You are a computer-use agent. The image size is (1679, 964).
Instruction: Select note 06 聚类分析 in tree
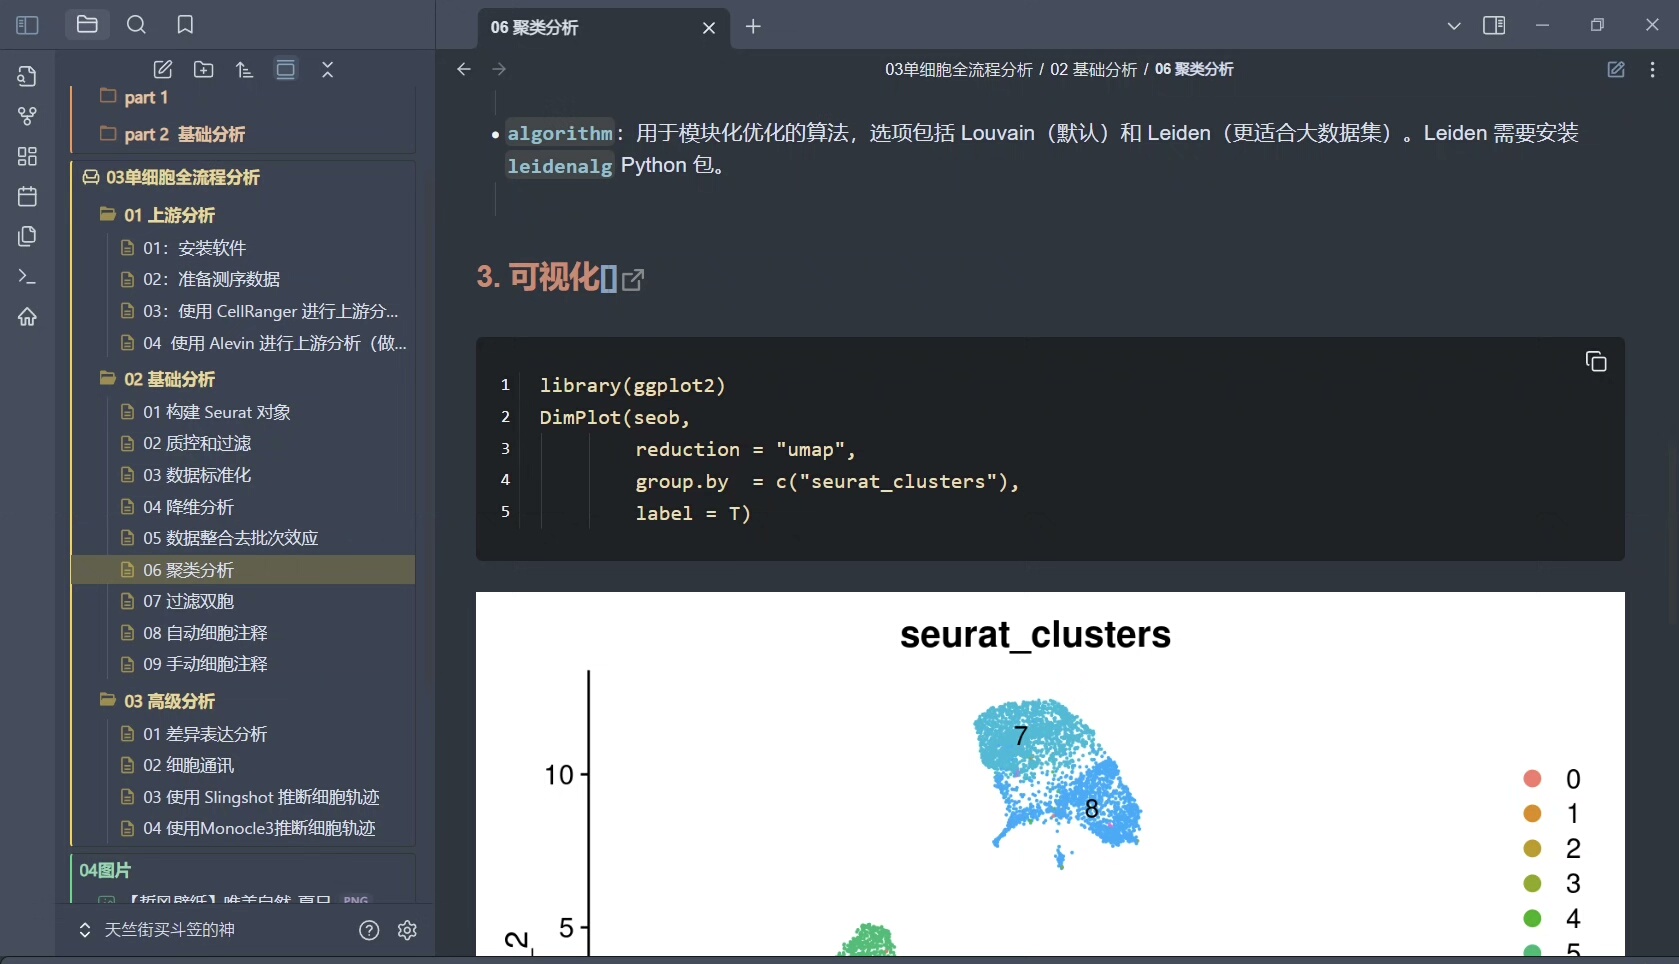[243, 570]
